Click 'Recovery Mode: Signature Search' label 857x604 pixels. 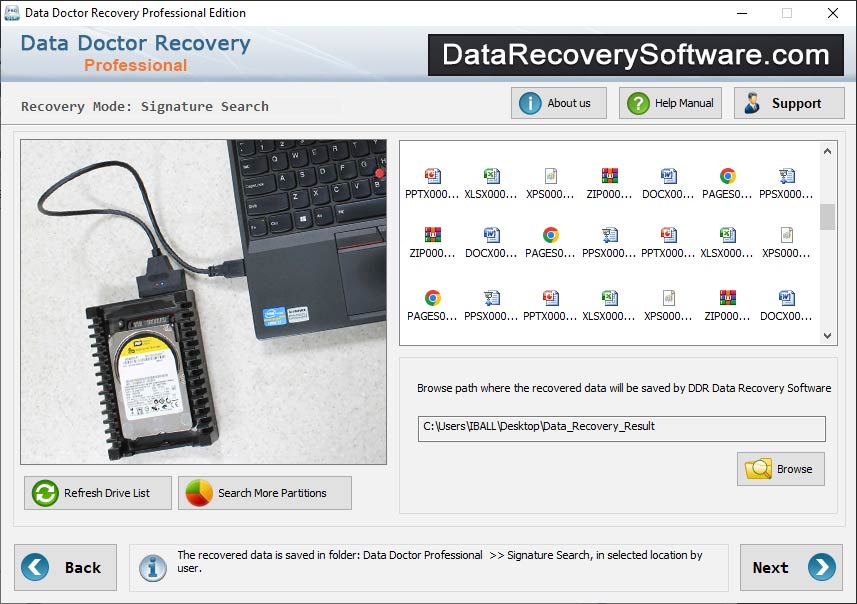(x=145, y=106)
